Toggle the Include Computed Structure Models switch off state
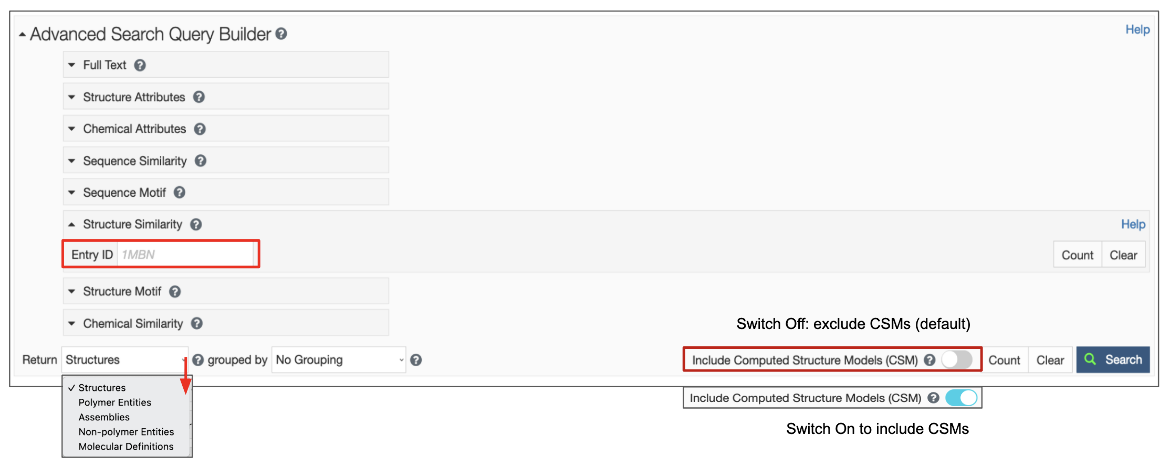Screen dimensions: 1170x467 pyautogui.click(x=956, y=360)
